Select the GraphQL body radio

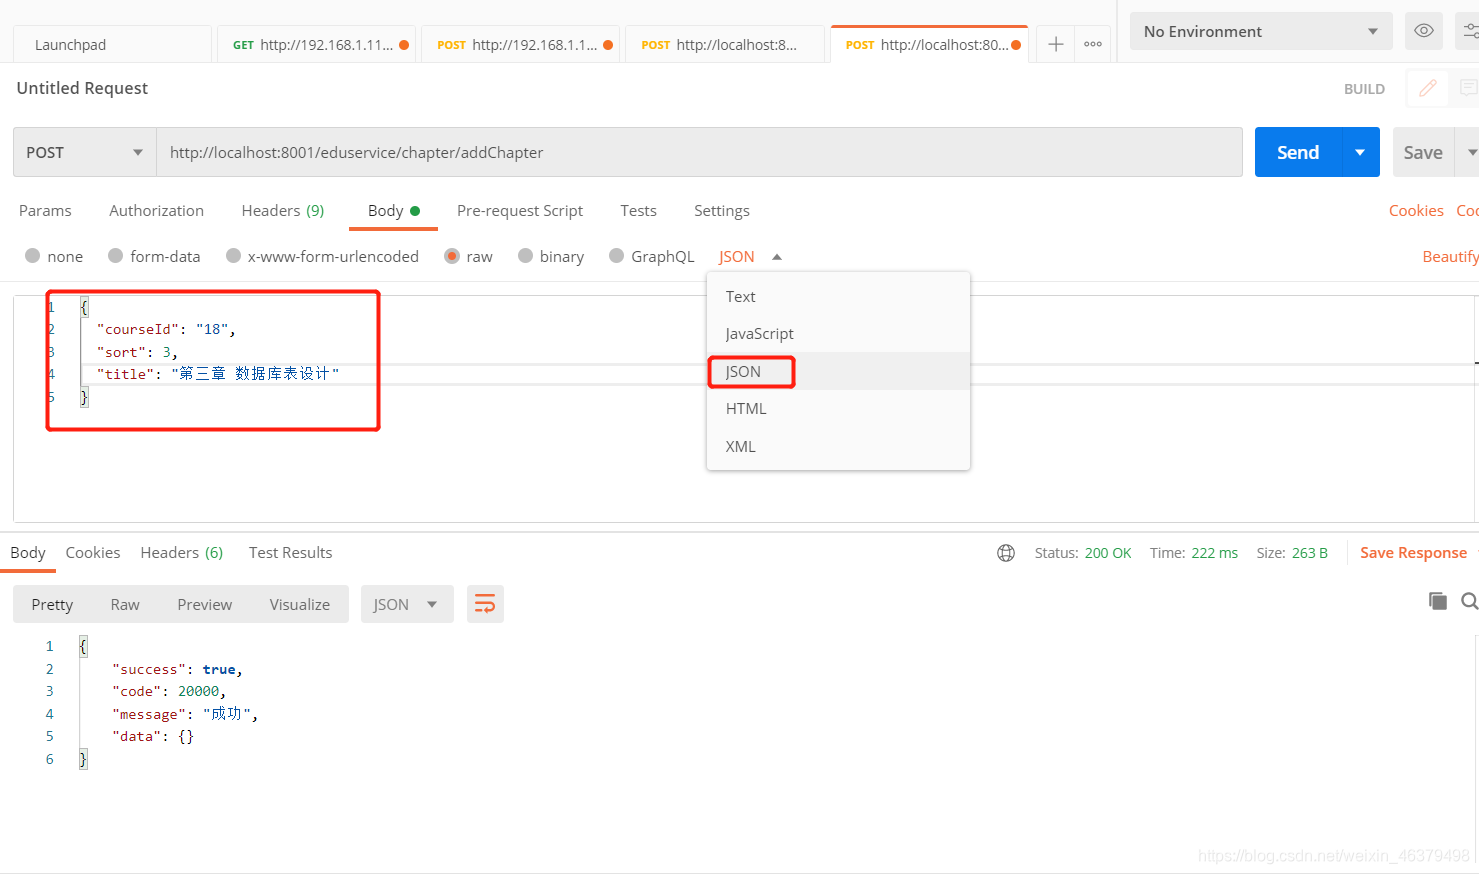pos(616,256)
